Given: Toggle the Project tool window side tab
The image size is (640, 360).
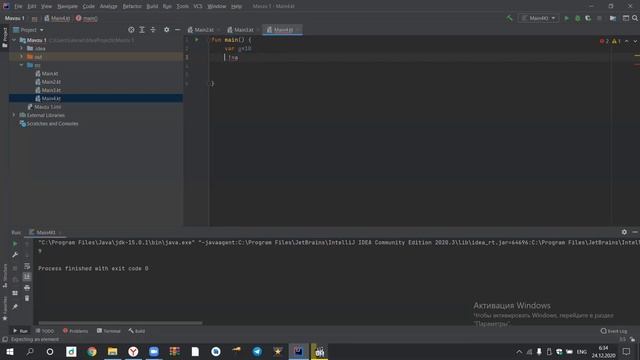Looking at the screenshot, I should pyautogui.click(x=4, y=37).
